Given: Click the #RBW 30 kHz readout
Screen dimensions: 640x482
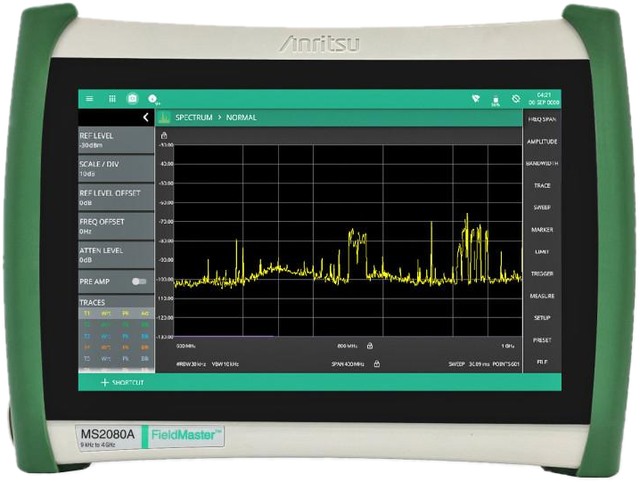Looking at the screenshot, I should (x=191, y=364).
